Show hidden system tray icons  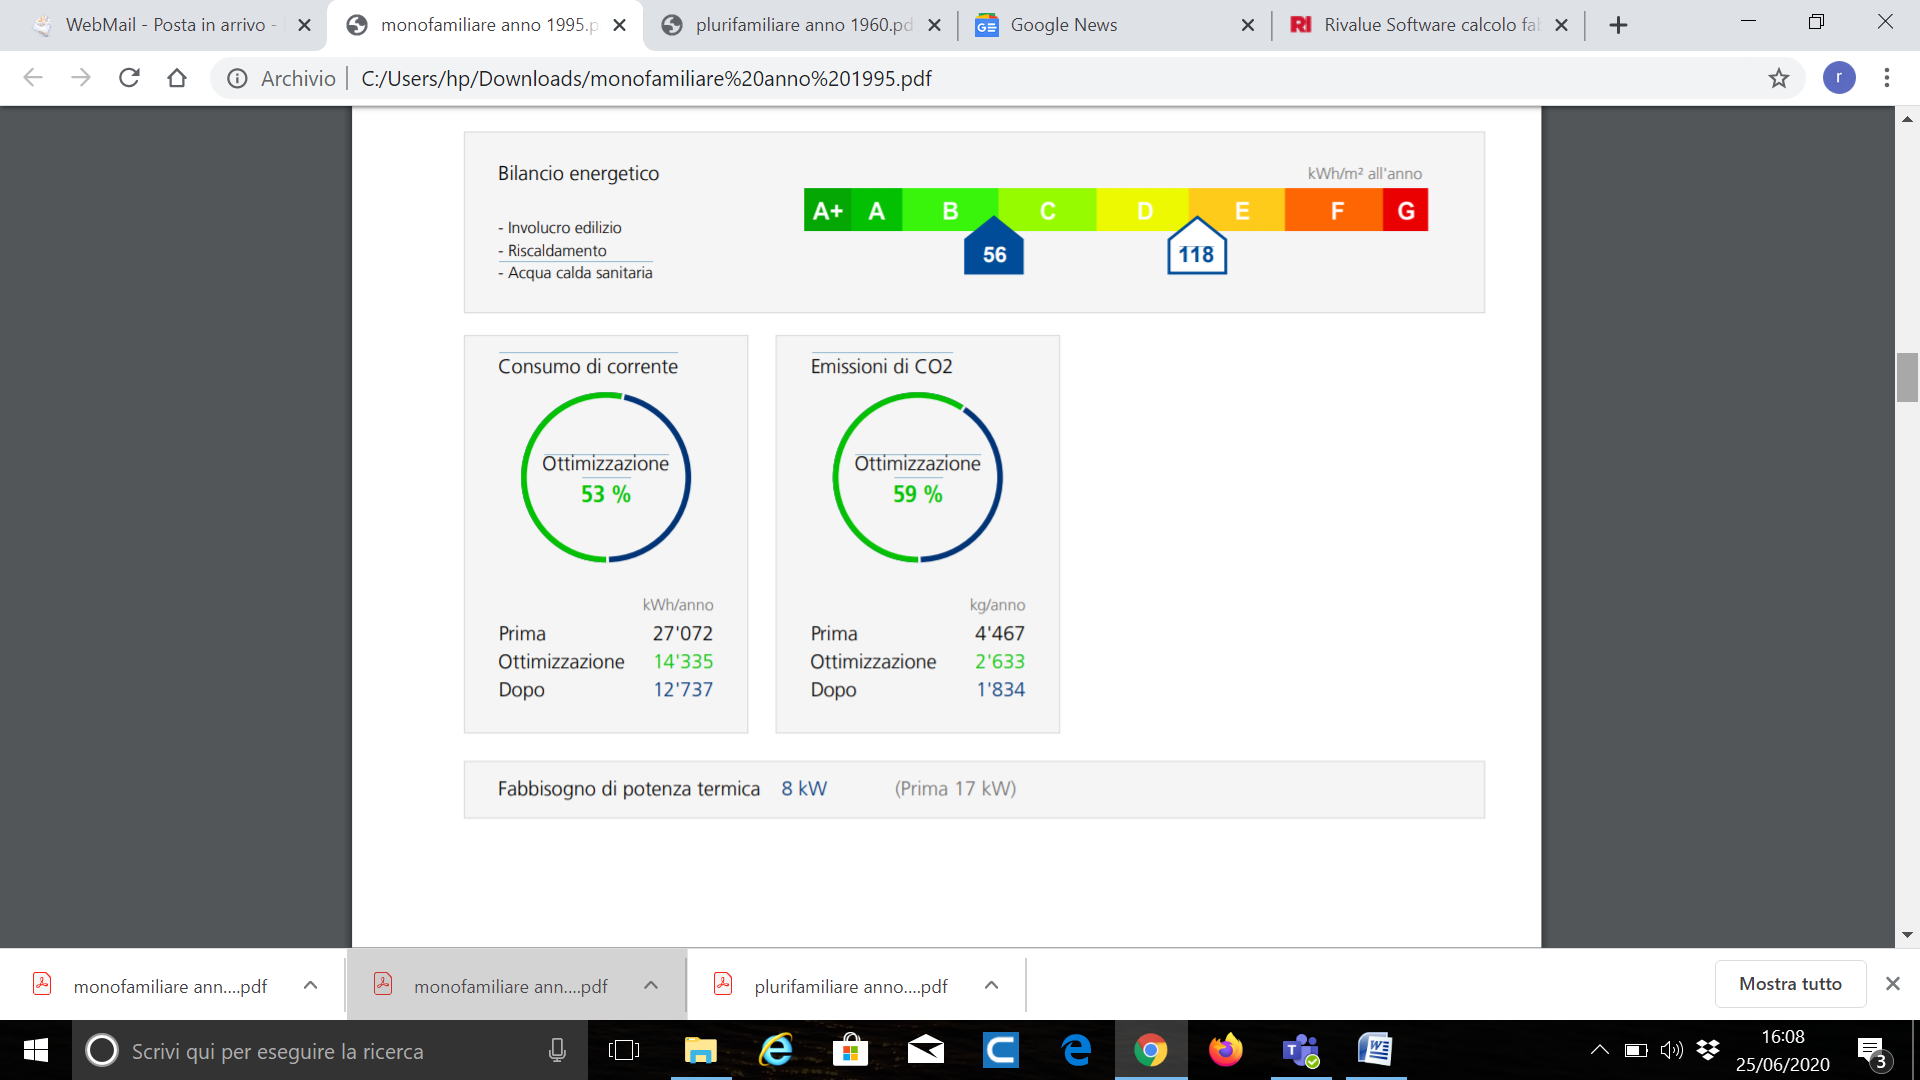click(1599, 1050)
